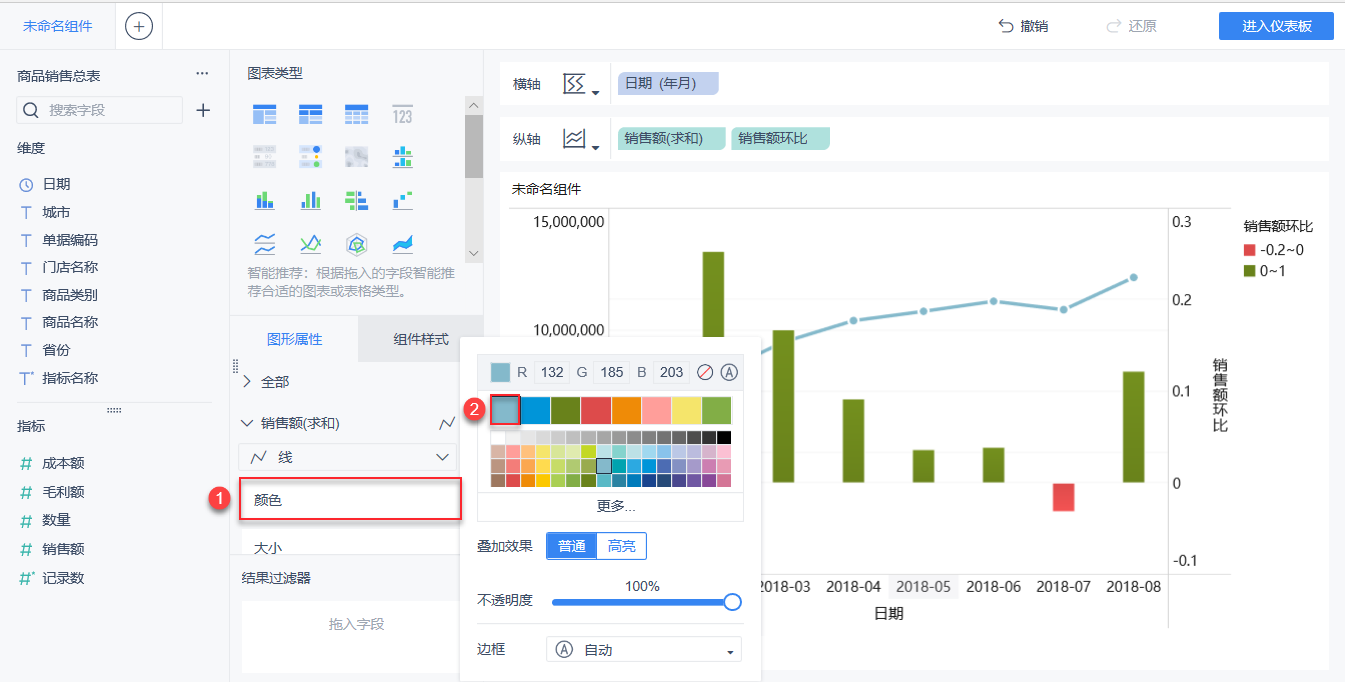The height and width of the screenshot is (682, 1345).
Task: Pick the yellow preset color swatch
Action: [x=686, y=410]
